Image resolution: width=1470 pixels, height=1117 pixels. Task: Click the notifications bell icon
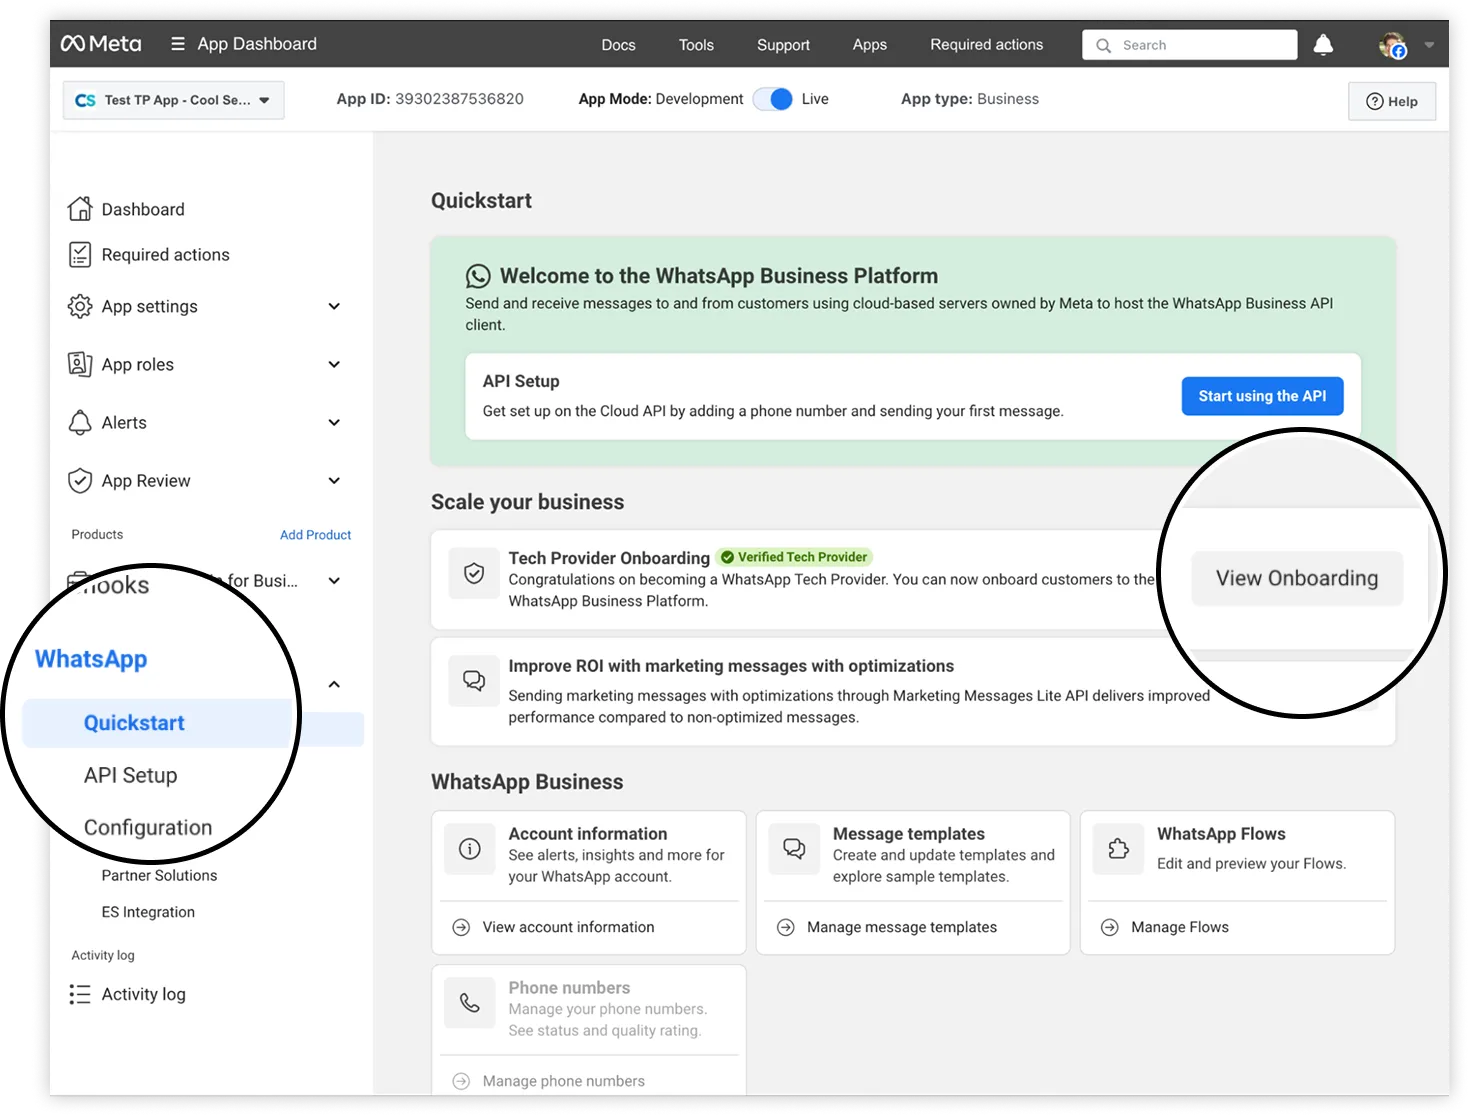pyautogui.click(x=1322, y=45)
